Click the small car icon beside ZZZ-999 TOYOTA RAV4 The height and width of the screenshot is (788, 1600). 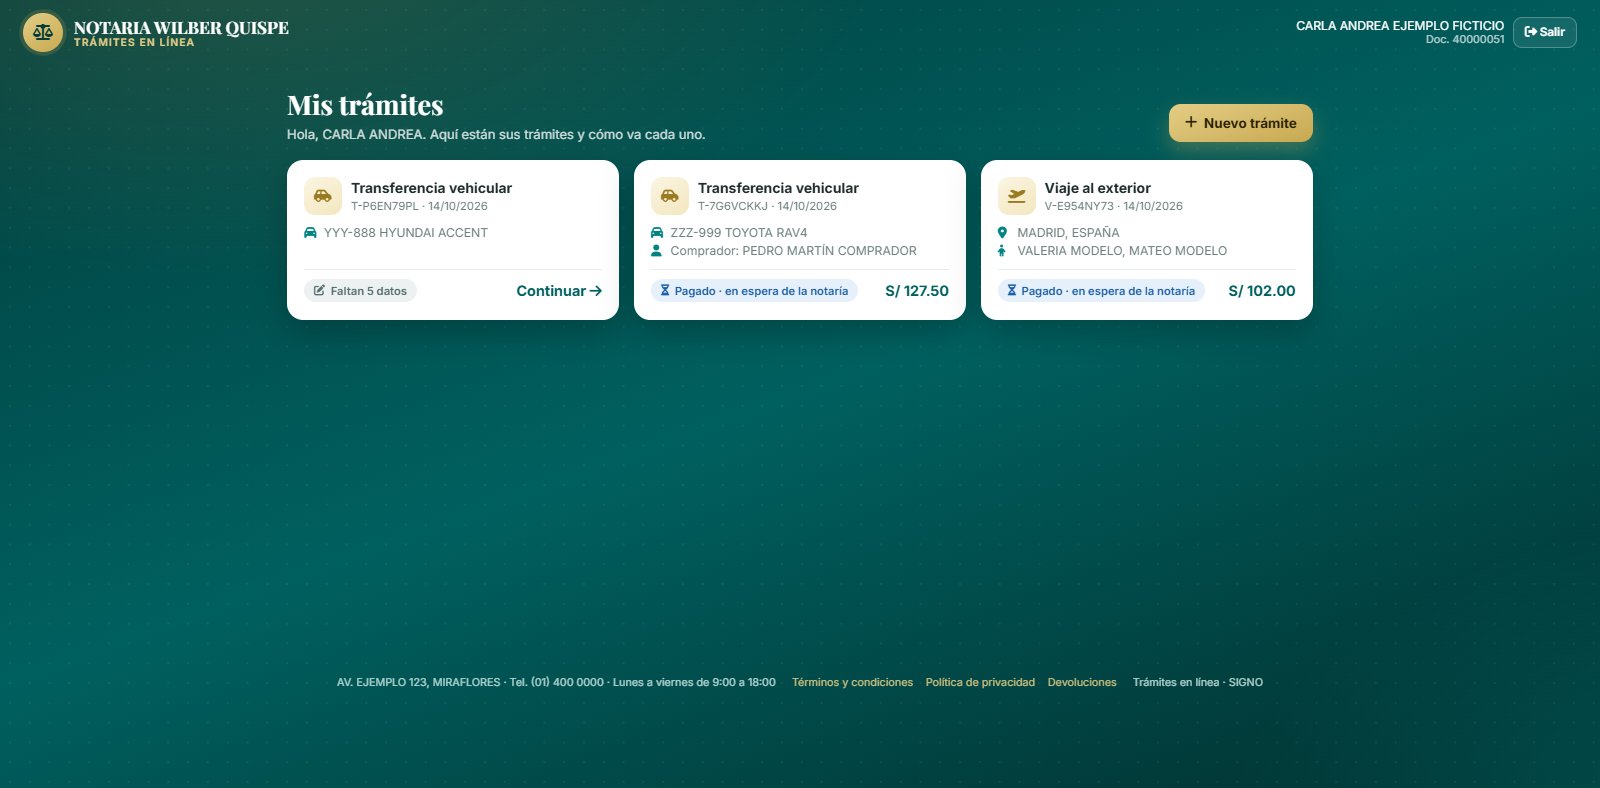pos(657,233)
